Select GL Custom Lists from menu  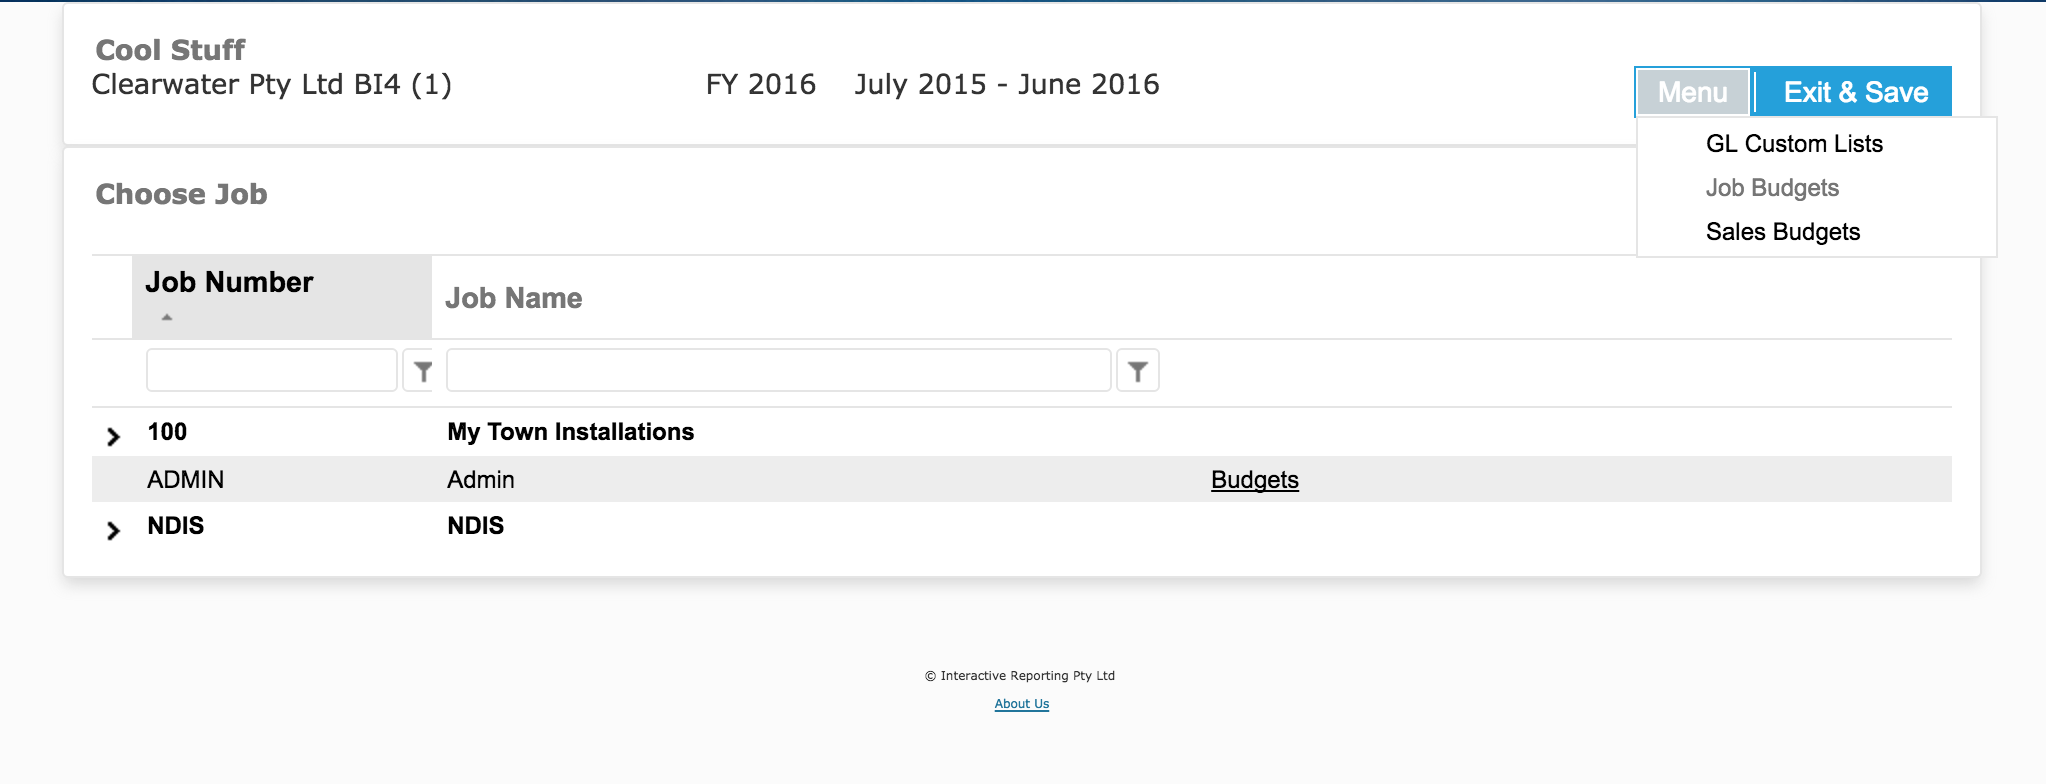(x=1794, y=144)
